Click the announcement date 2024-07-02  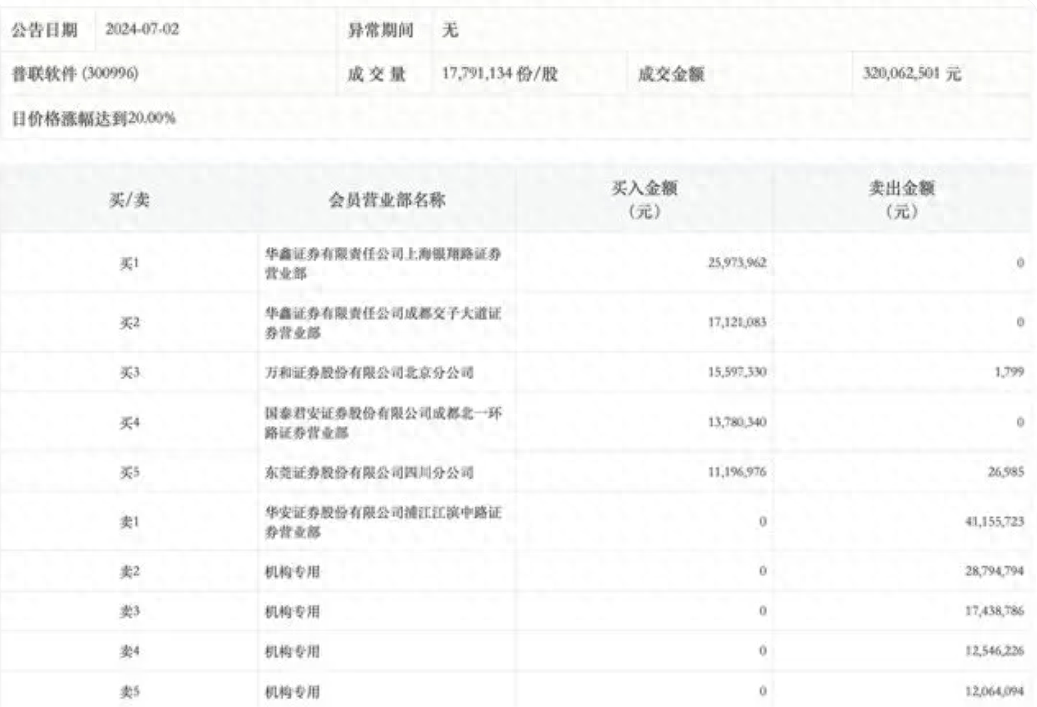(142, 30)
